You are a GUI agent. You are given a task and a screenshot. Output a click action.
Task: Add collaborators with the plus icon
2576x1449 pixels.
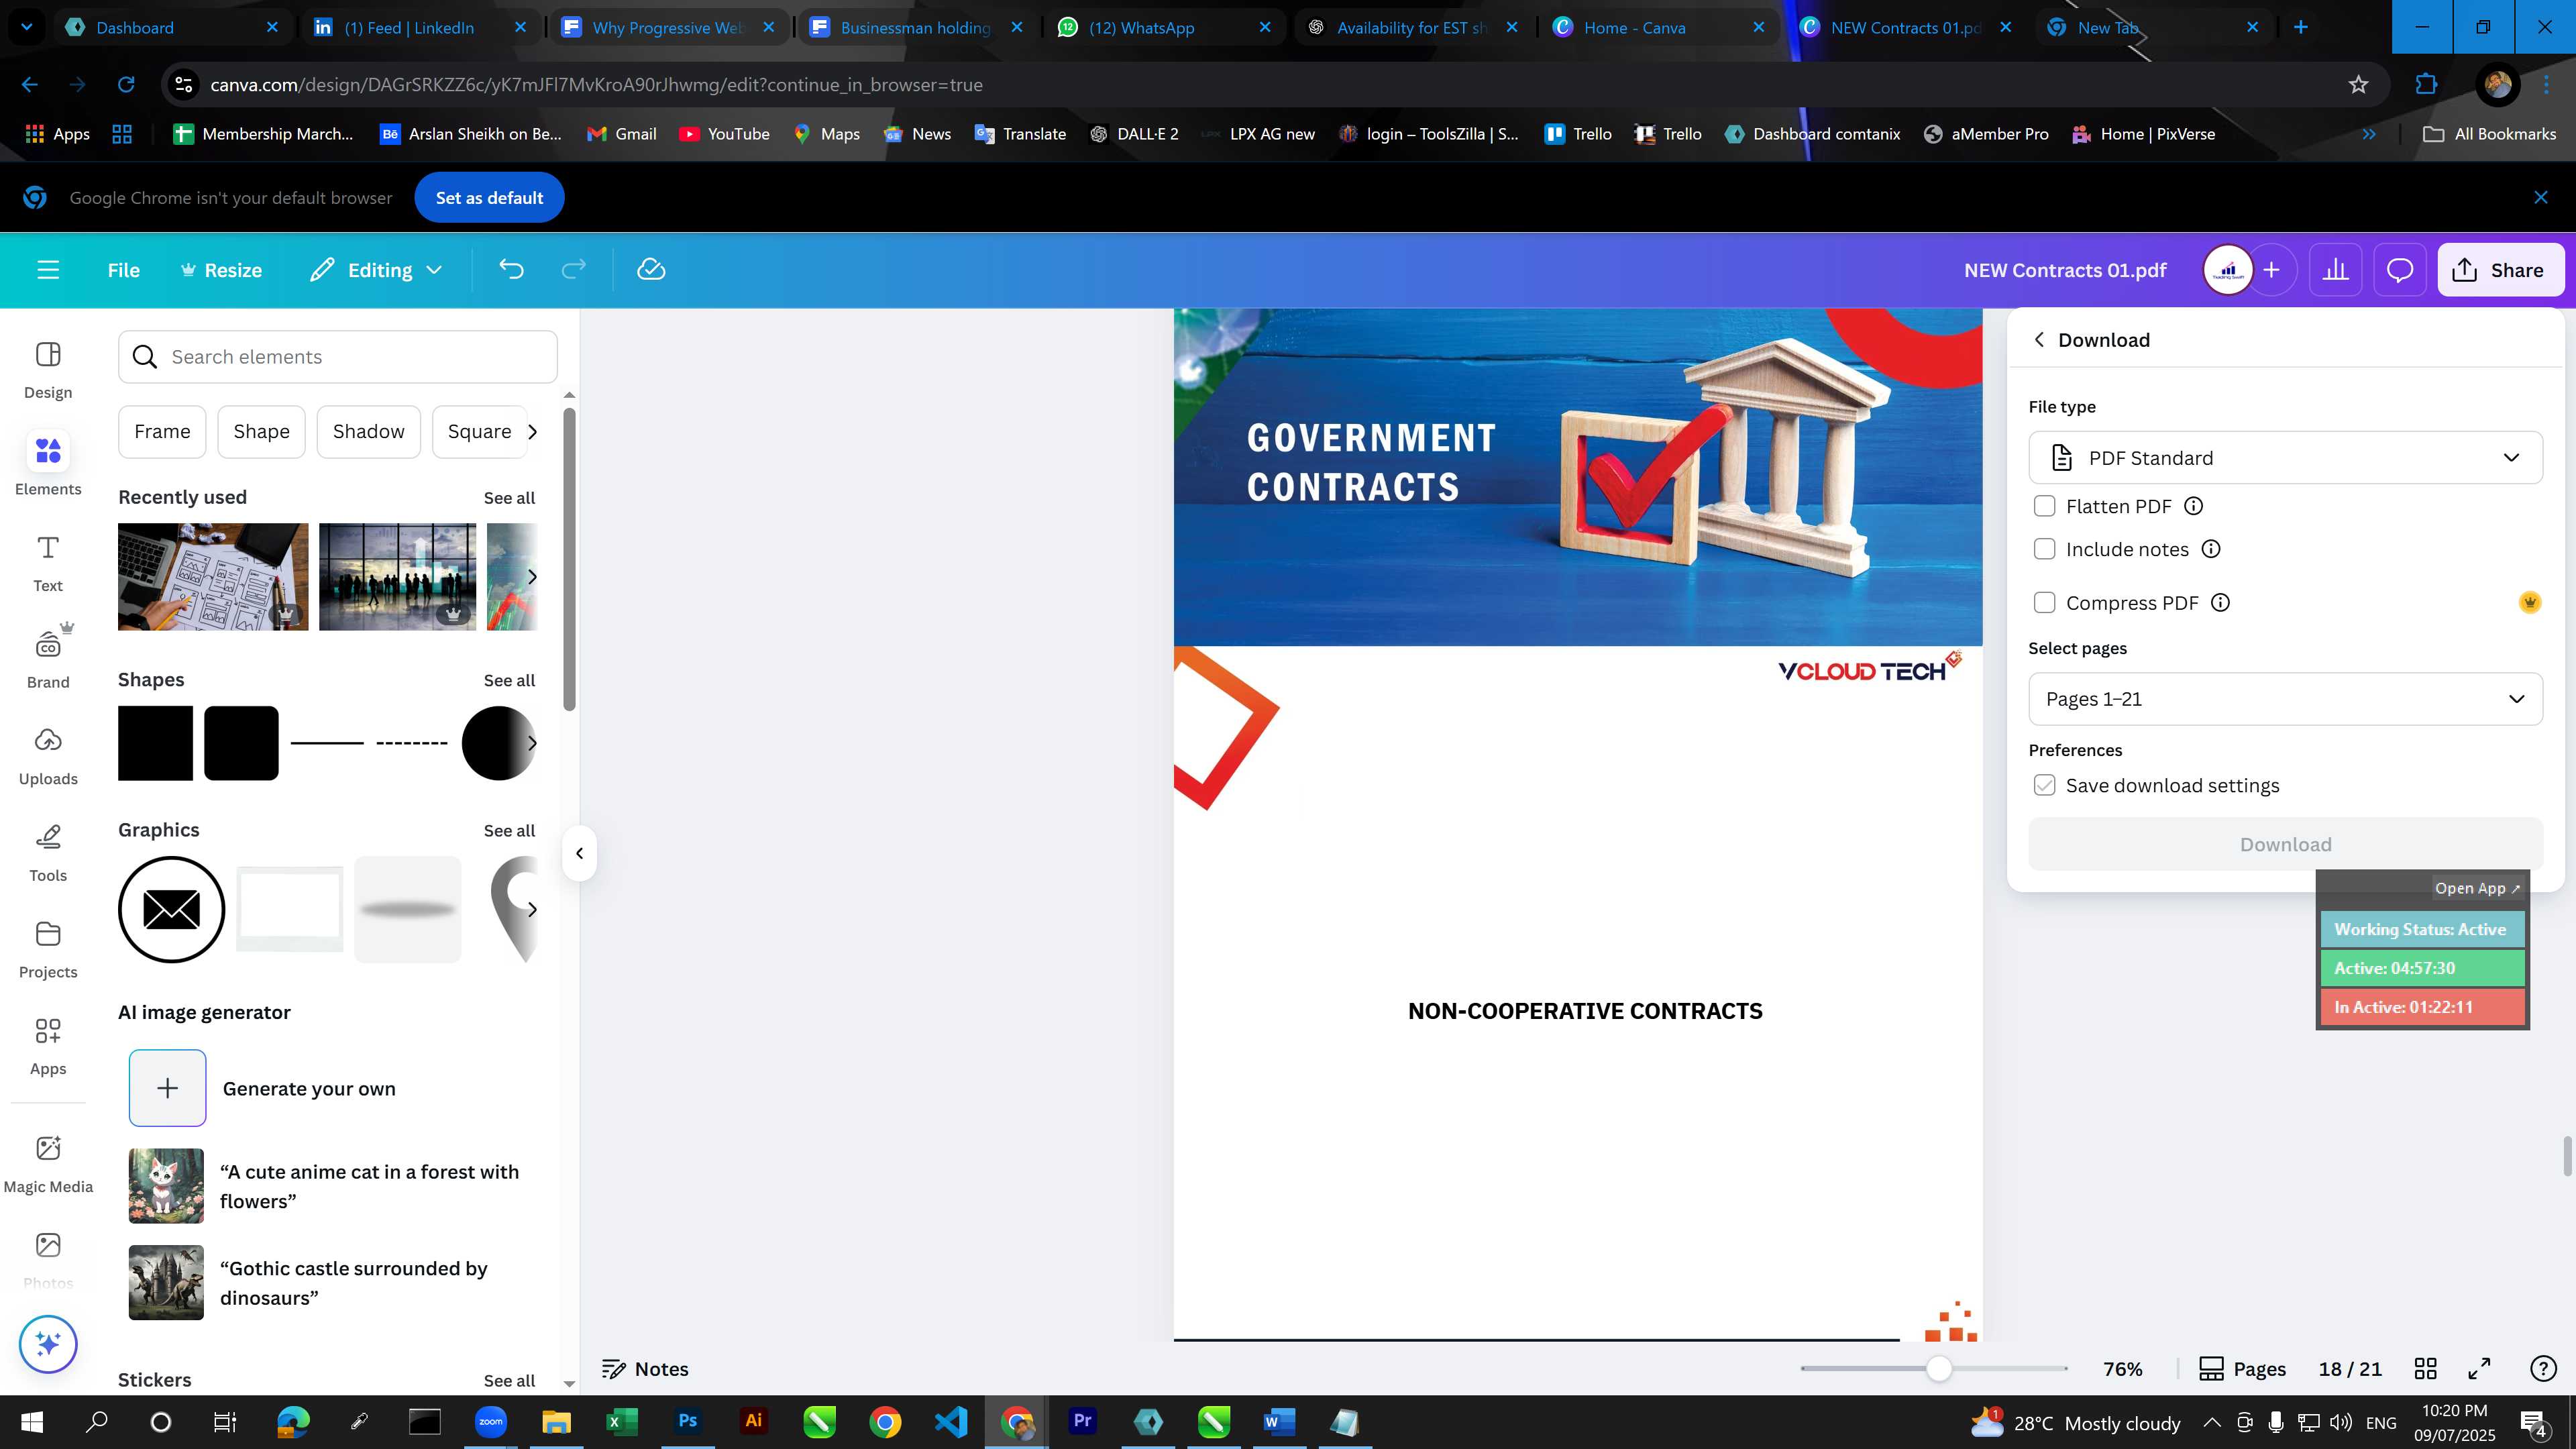pos(2272,270)
